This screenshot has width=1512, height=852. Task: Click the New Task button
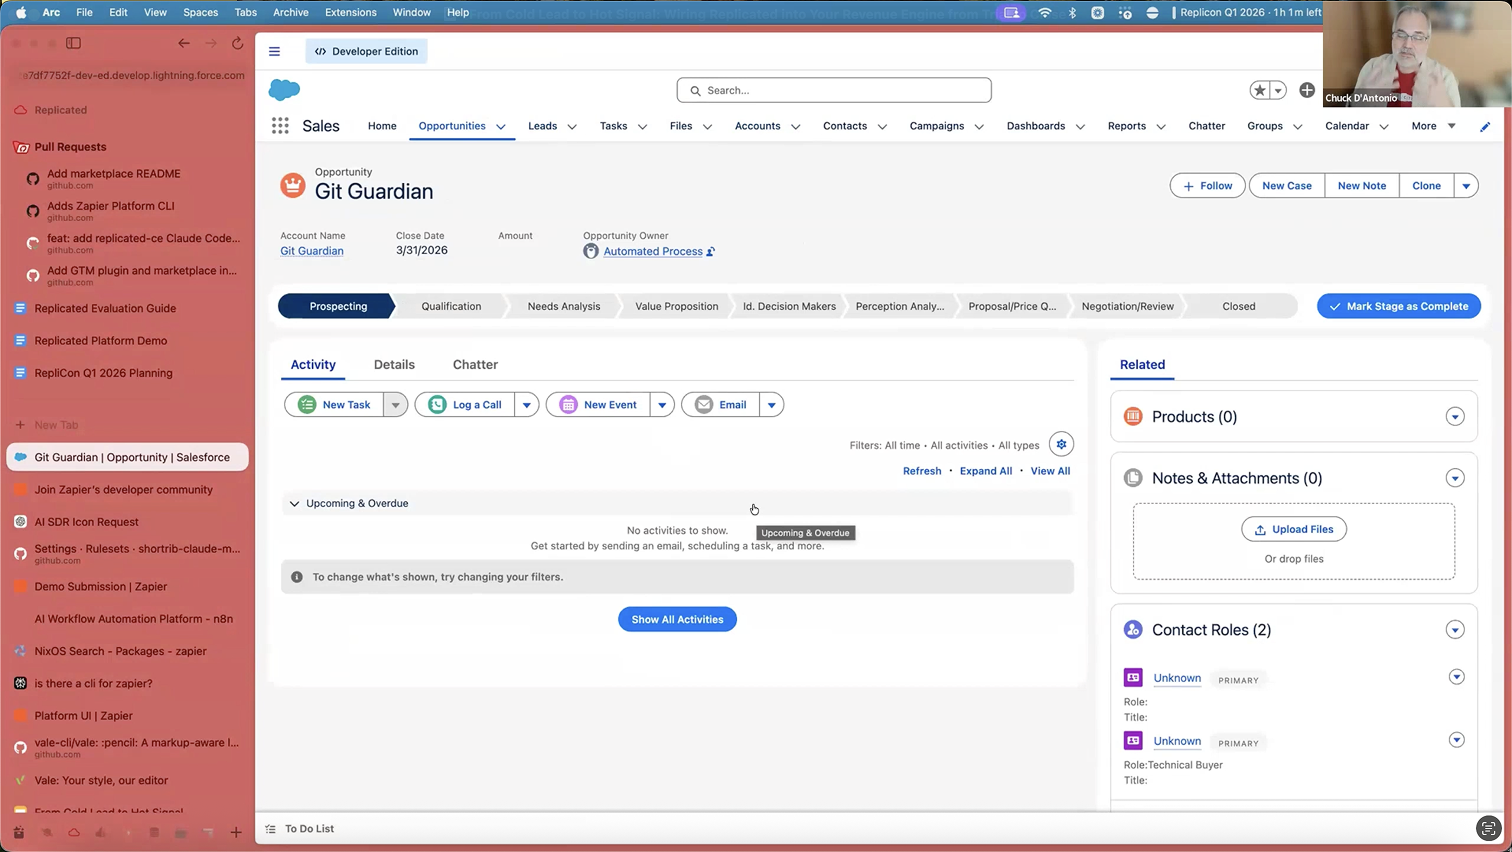click(x=335, y=405)
